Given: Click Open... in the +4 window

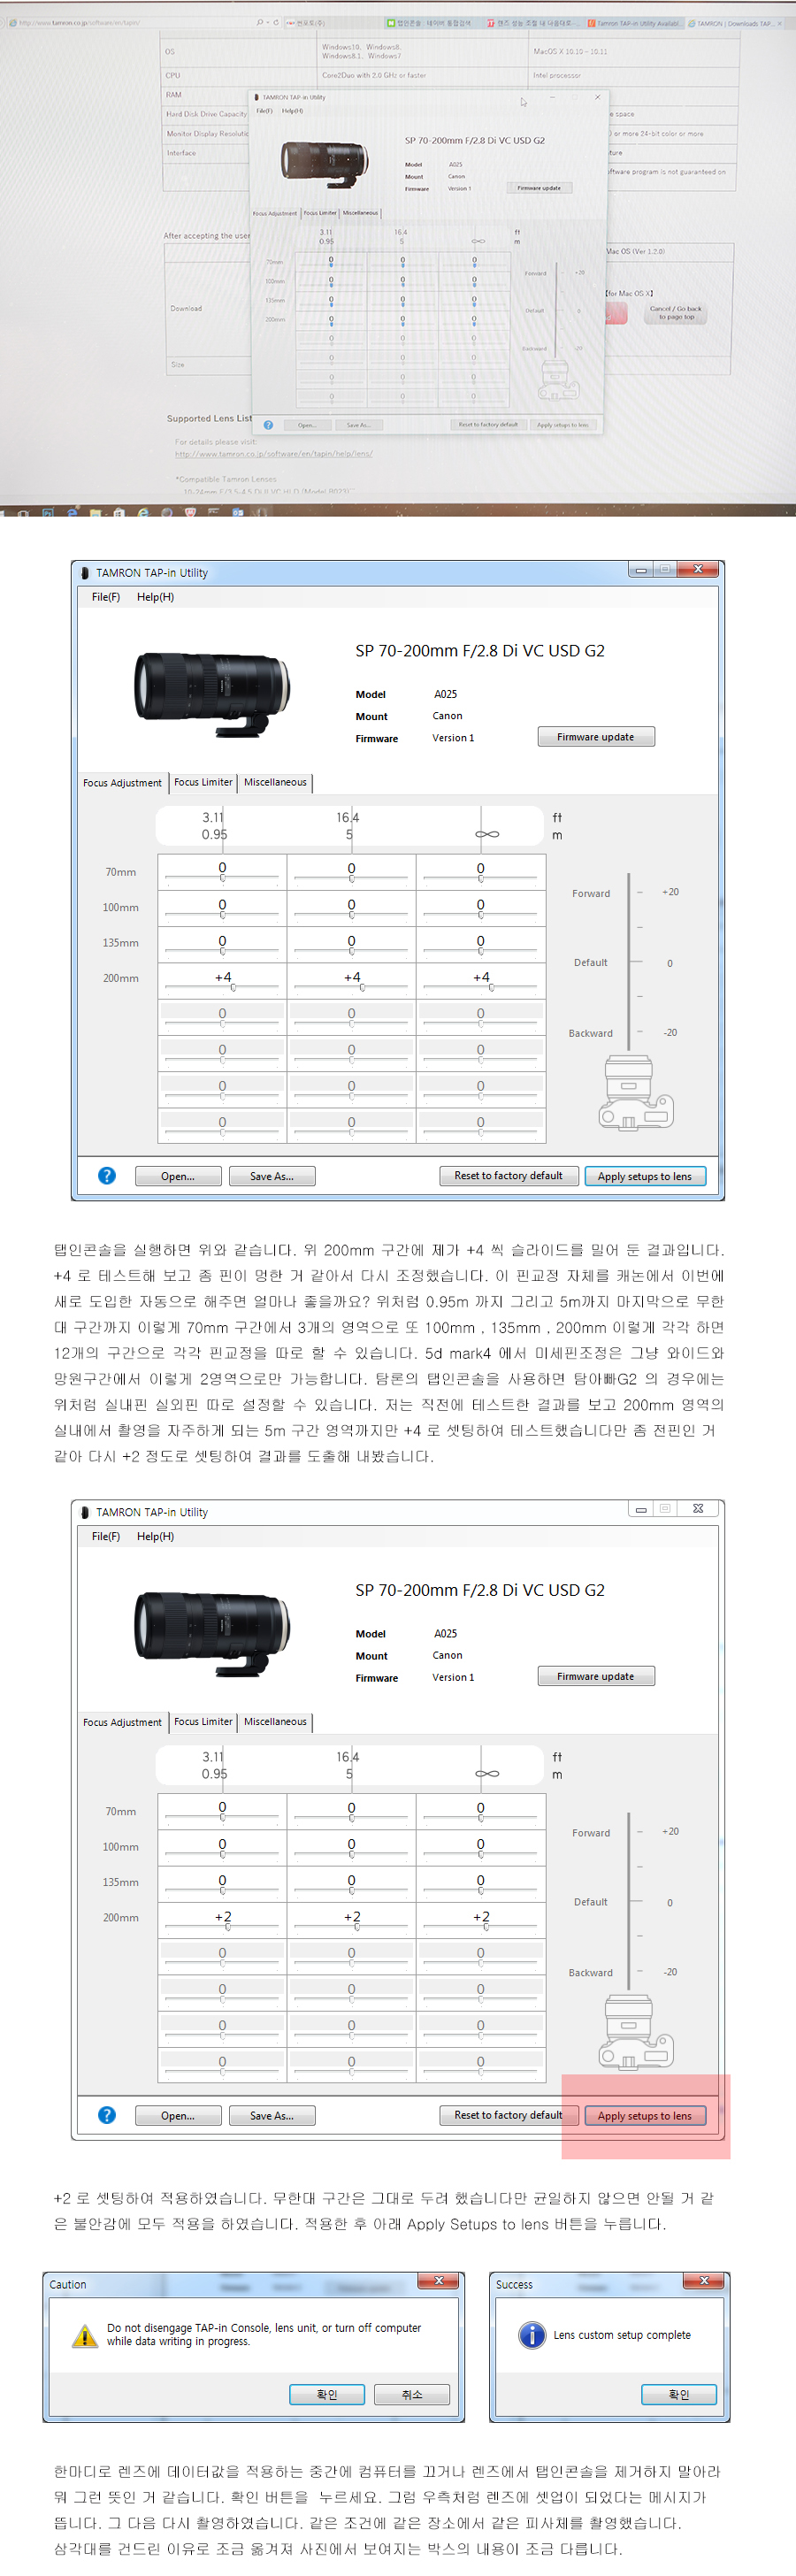Looking at the screenshot, I should pyautogui.click(x=178, y=1176).
